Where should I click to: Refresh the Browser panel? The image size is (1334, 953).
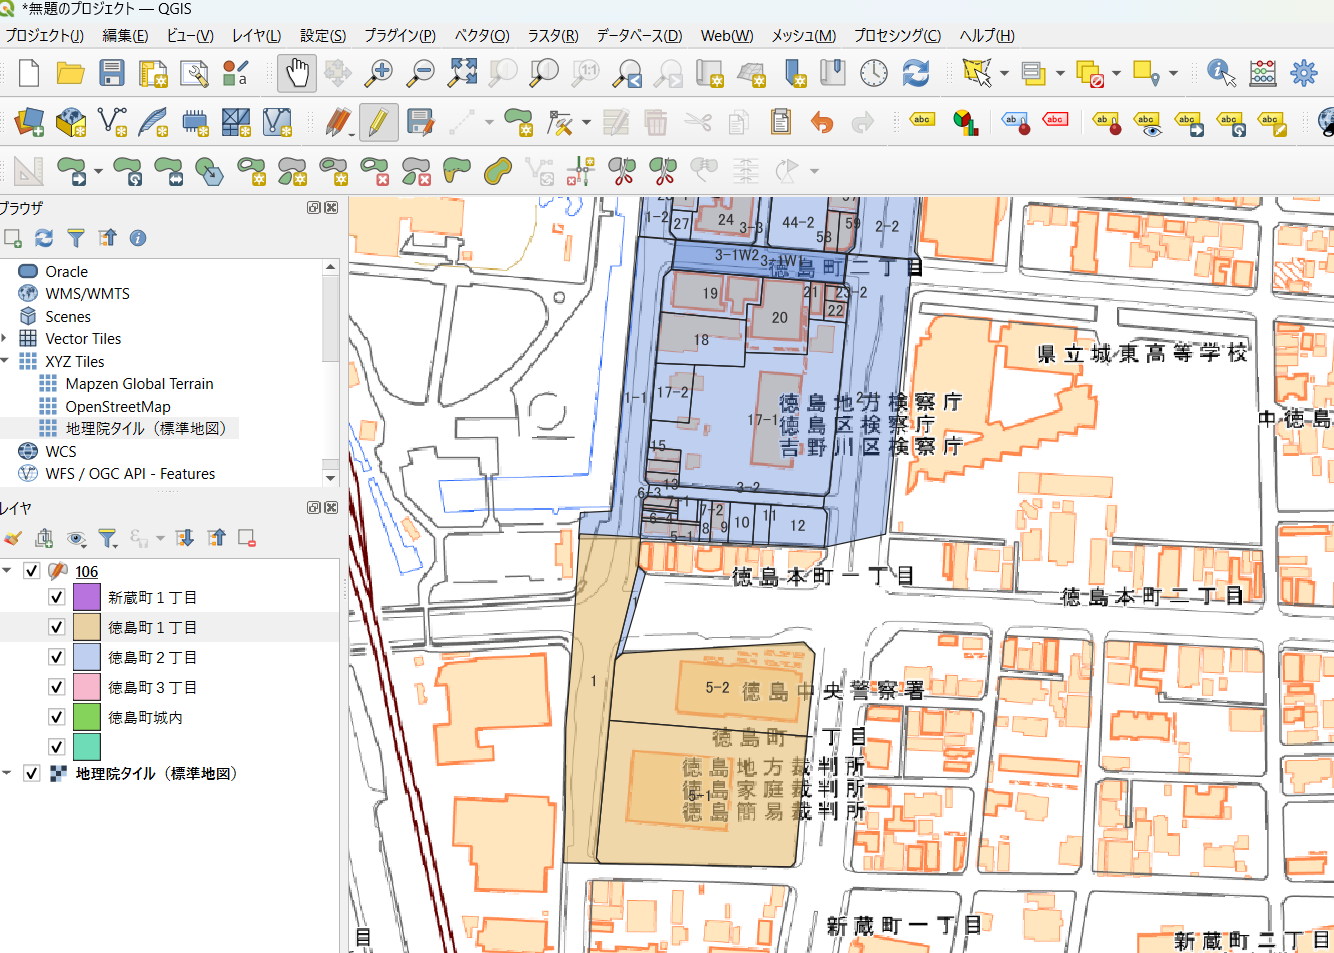coord(44,238)
